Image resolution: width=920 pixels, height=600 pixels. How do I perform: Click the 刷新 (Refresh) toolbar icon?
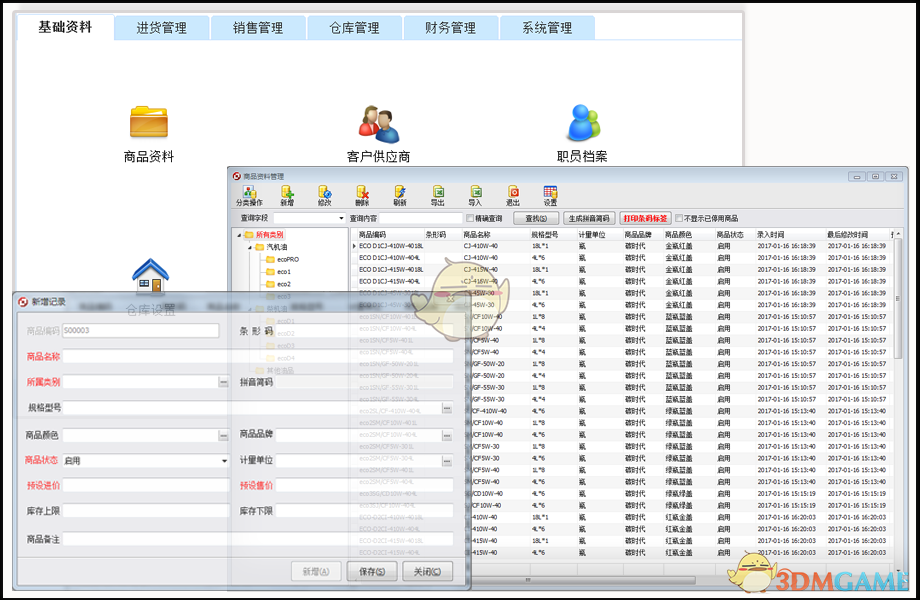(403, 193)
